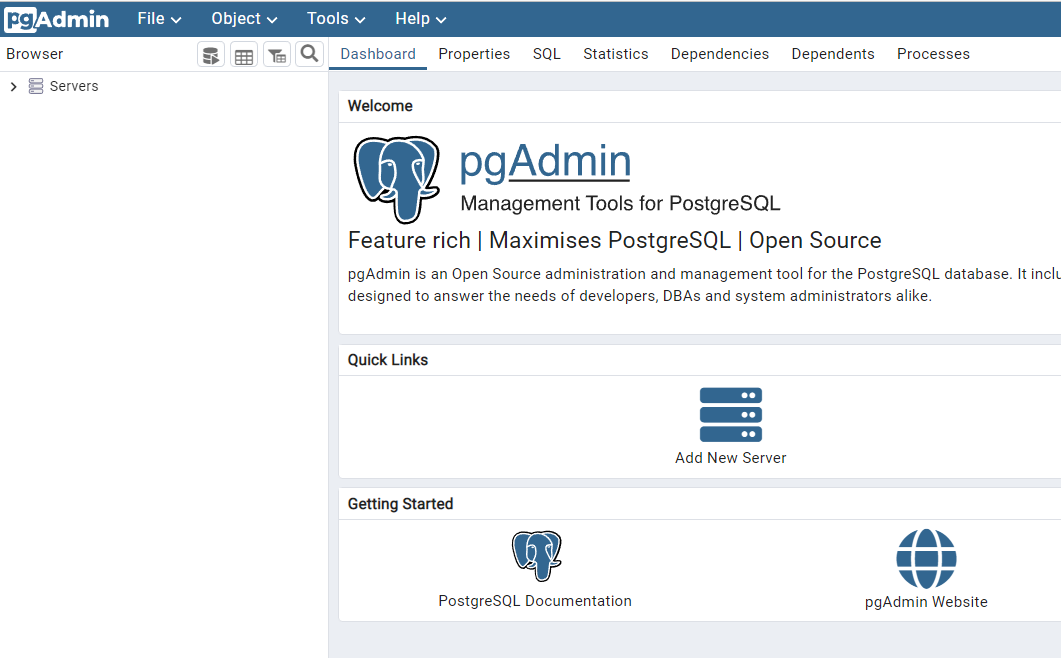Click the PostgreSQL Documentation elephant icon

pos(536,556)
